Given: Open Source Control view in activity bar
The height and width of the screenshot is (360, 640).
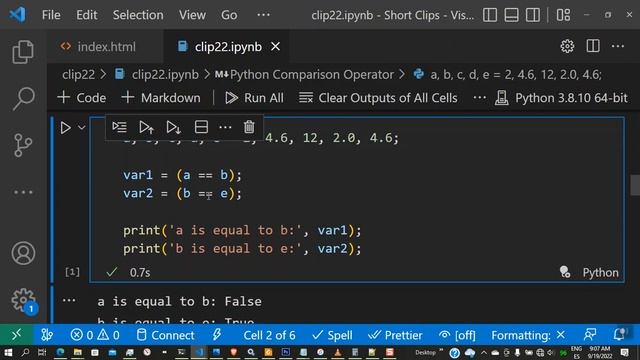Looking at the screenshot, I should click(23, 145).
